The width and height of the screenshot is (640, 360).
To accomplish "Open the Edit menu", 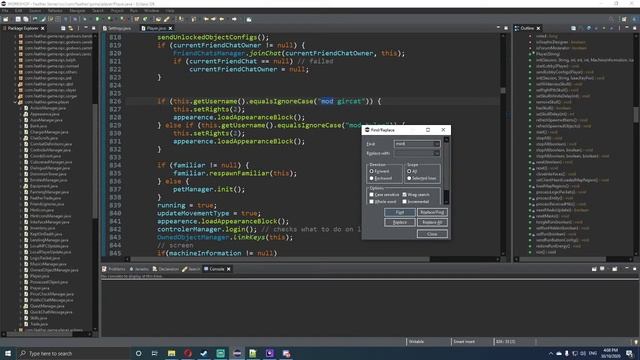I will [x=18, y=11].
